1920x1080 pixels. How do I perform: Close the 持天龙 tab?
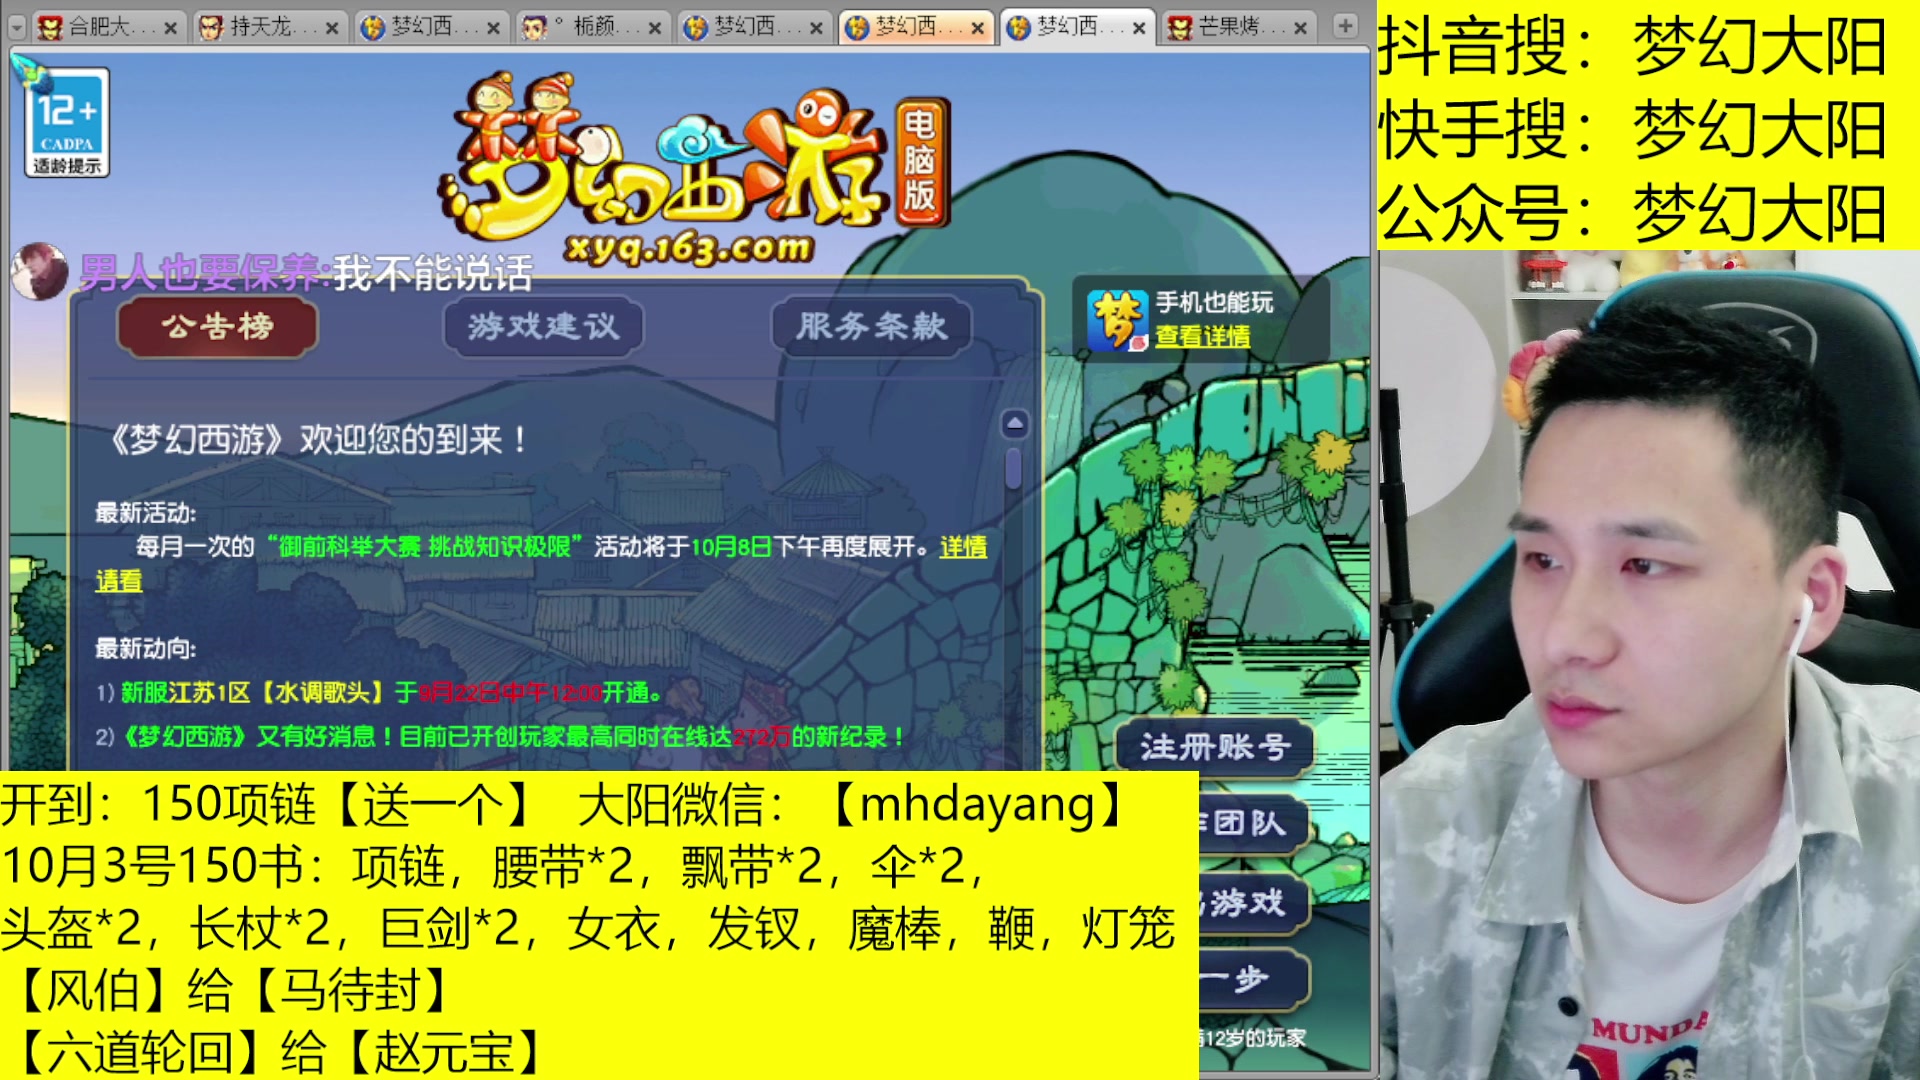pyautogui.click(x=332, y=28)
